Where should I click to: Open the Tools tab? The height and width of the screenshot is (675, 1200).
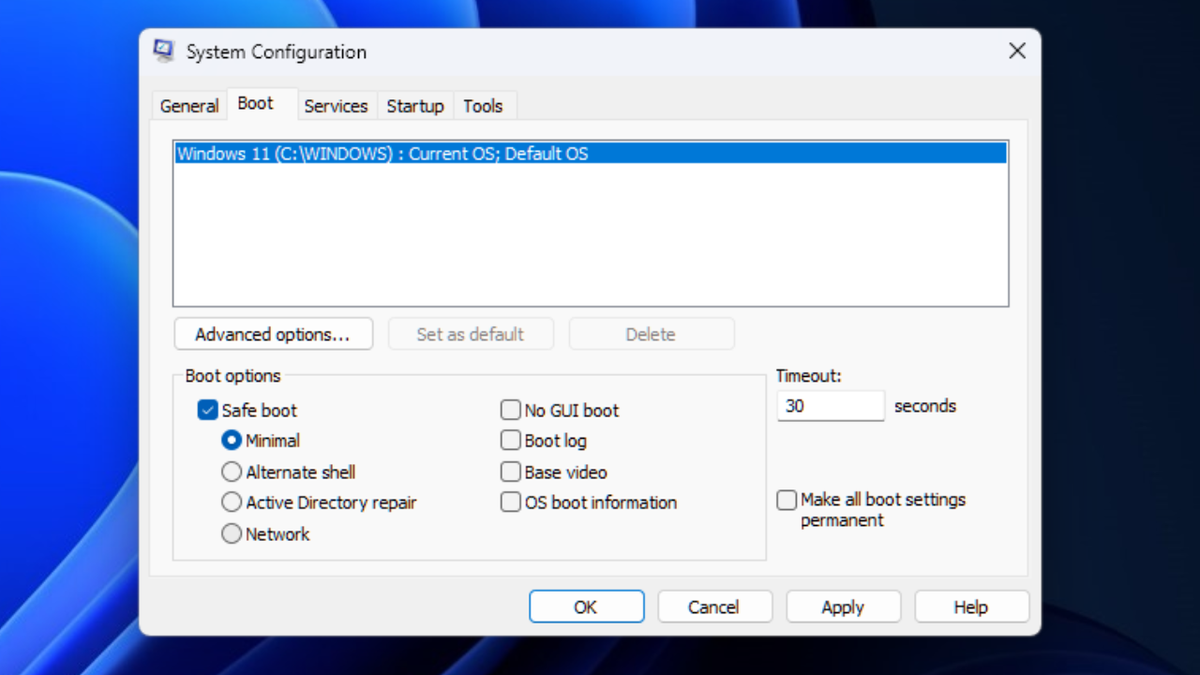pos(483,106)
